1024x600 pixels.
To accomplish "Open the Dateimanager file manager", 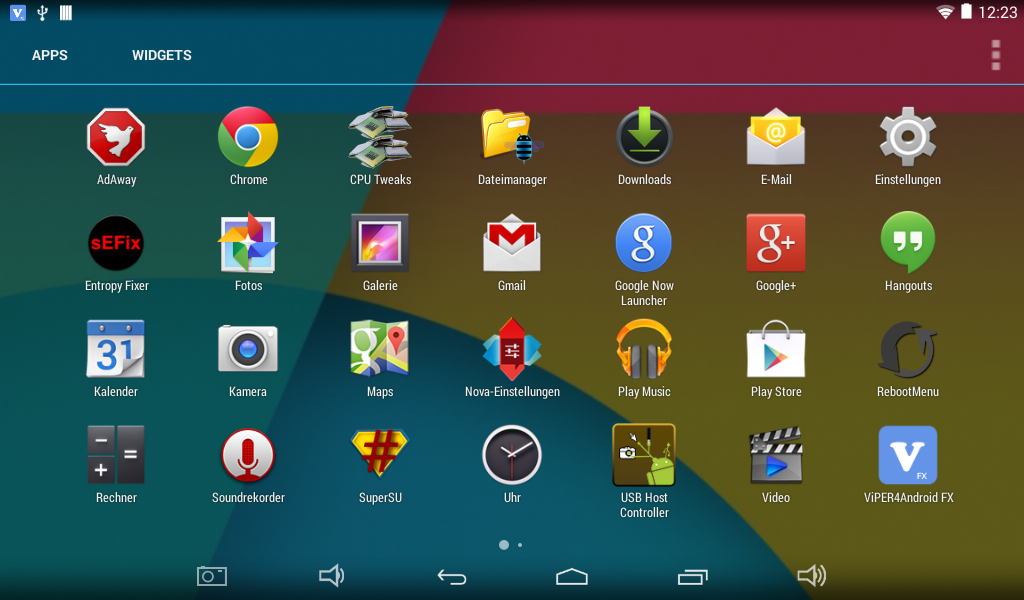I will click(512, 137).
